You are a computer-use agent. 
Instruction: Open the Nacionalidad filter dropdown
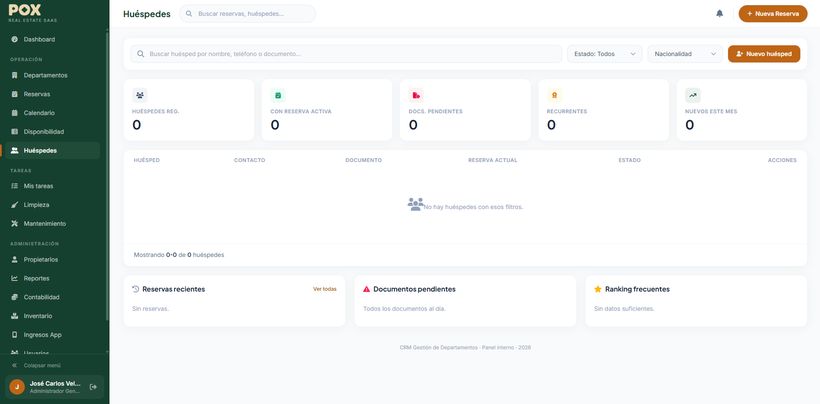coord(685,54)
